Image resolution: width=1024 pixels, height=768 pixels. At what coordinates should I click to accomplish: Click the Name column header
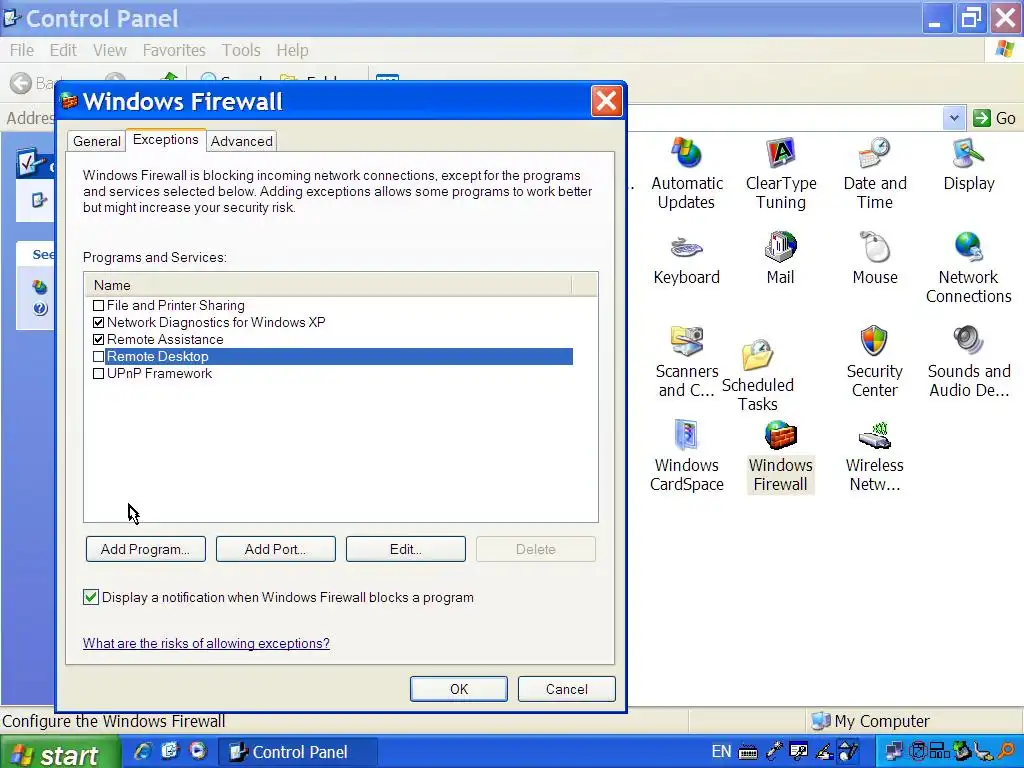tap(328, 285)
